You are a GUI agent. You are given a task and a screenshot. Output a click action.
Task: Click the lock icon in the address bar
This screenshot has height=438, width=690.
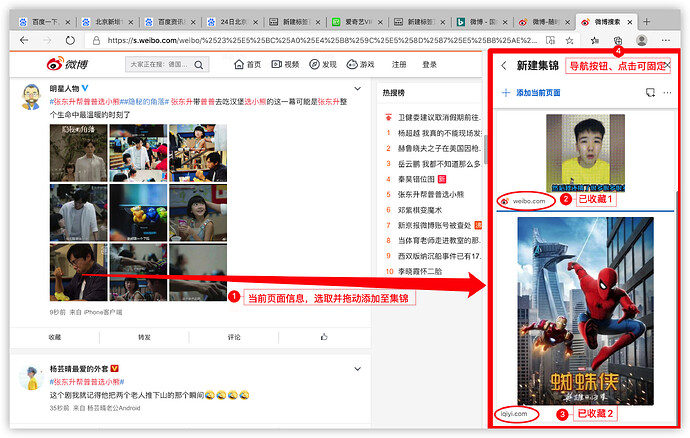click(96, 40)
